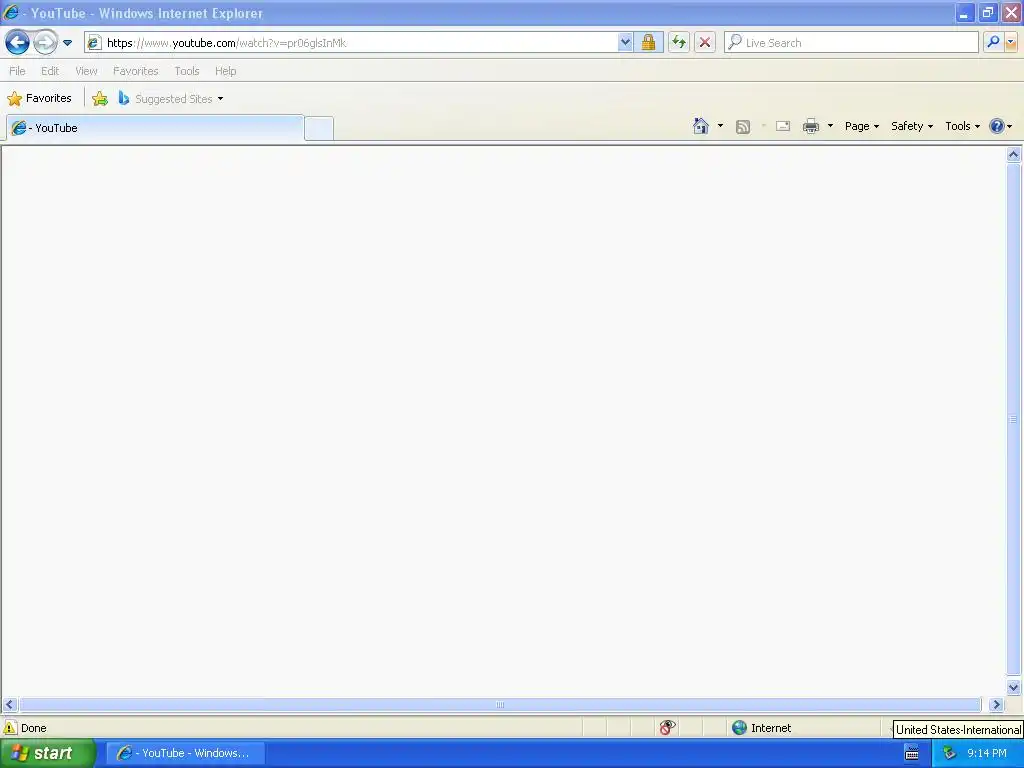
Task: Click the 9:14 PM system clock
Action: pyautogui.click(x=987, y=754)
